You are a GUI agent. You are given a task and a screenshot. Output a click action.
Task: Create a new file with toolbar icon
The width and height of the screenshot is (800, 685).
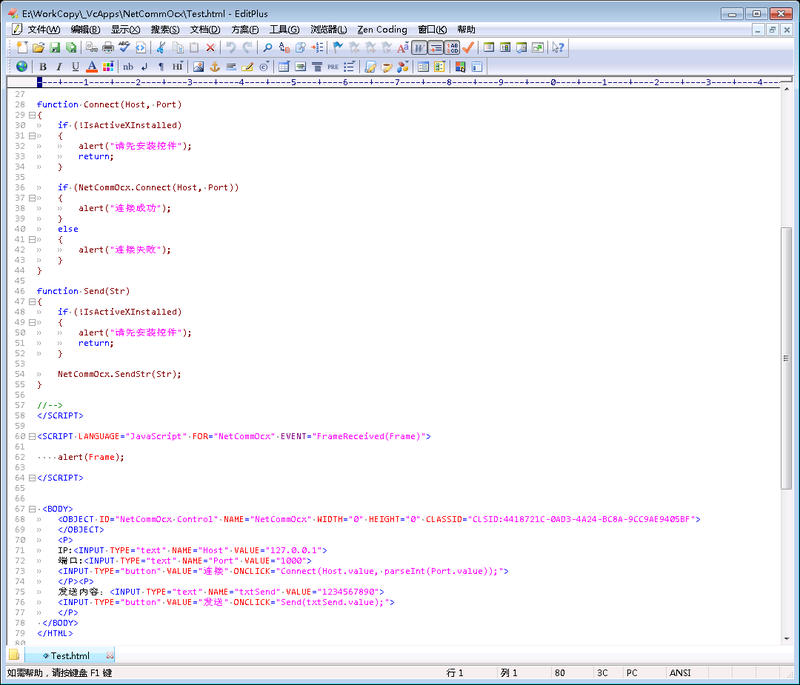point(21,48)
